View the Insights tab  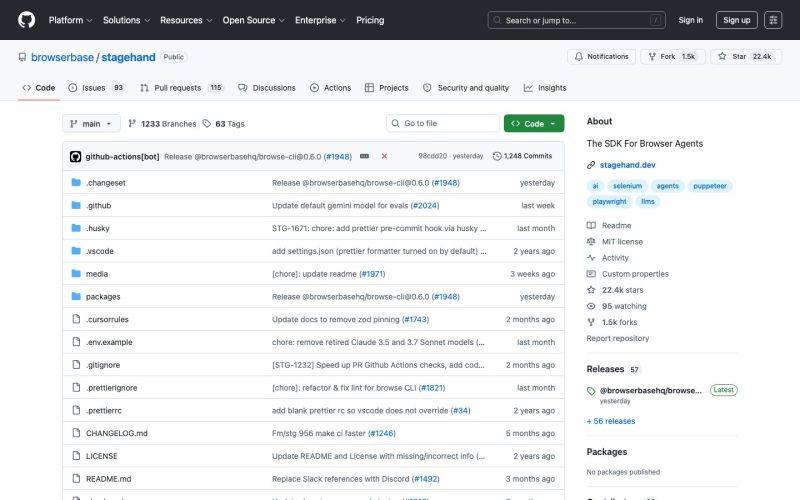pos(545,88)
